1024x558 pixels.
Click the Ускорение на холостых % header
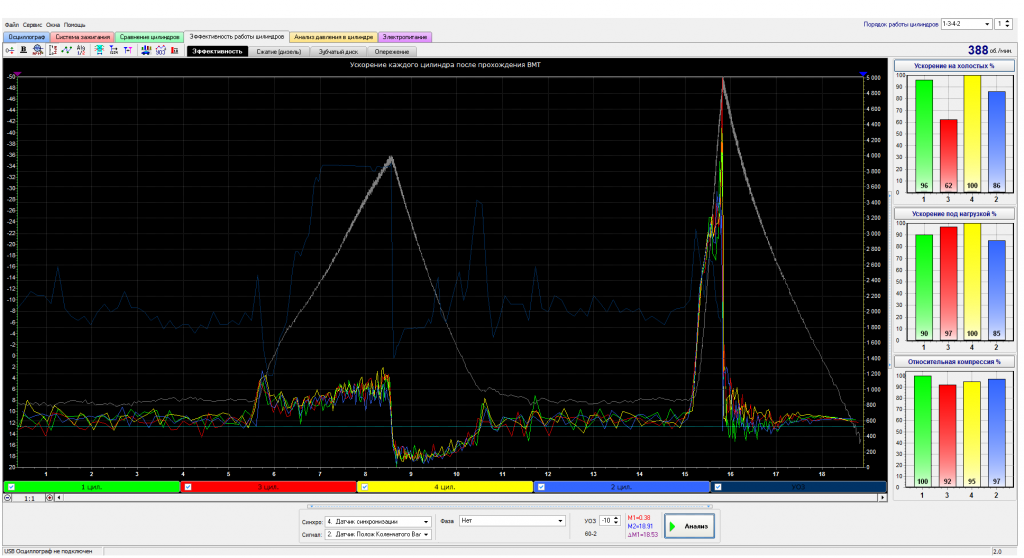954,66
